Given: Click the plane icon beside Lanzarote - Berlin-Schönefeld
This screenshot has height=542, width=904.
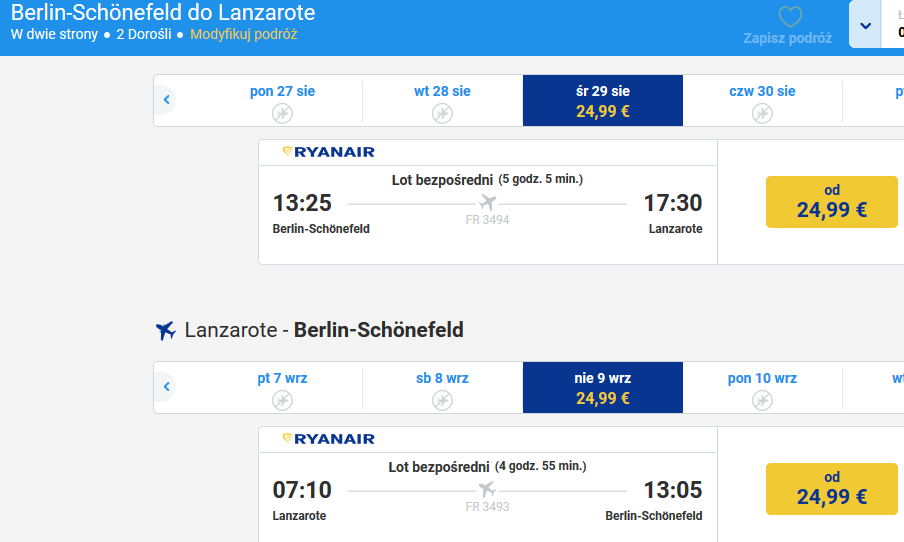Looking at the screenshot, I should point(165,330).
